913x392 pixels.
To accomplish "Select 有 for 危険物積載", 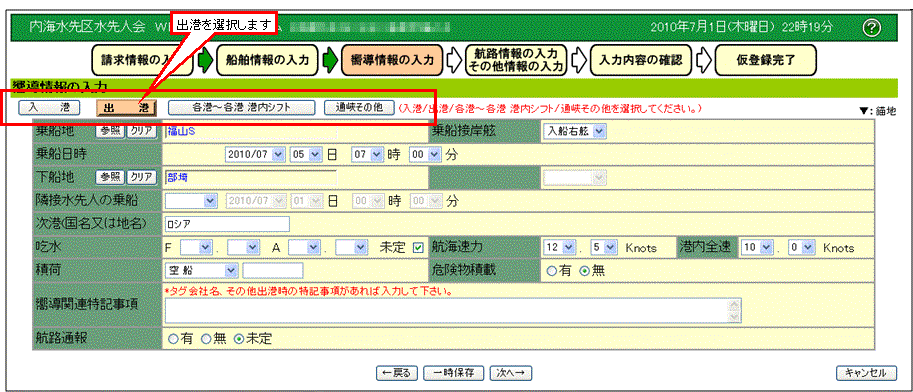I will coord(550,270).
